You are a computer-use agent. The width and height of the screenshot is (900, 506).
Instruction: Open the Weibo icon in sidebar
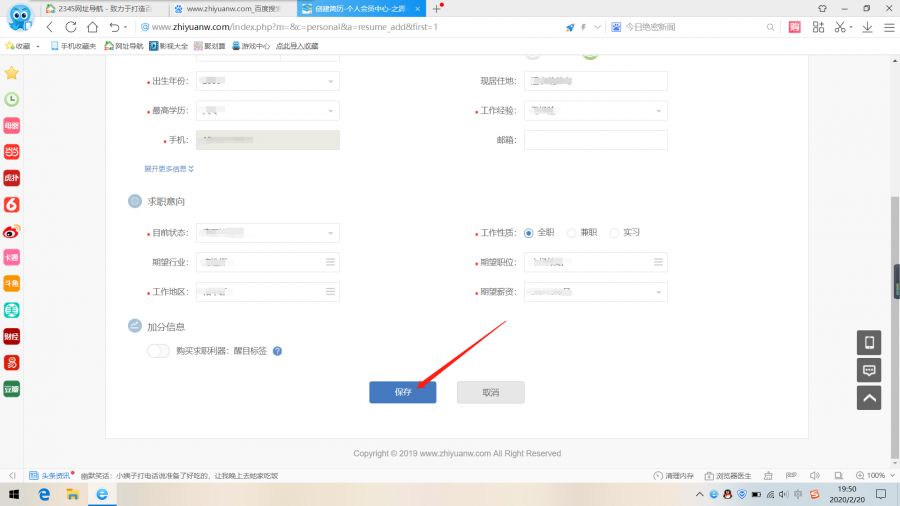[x=12, y=231]
